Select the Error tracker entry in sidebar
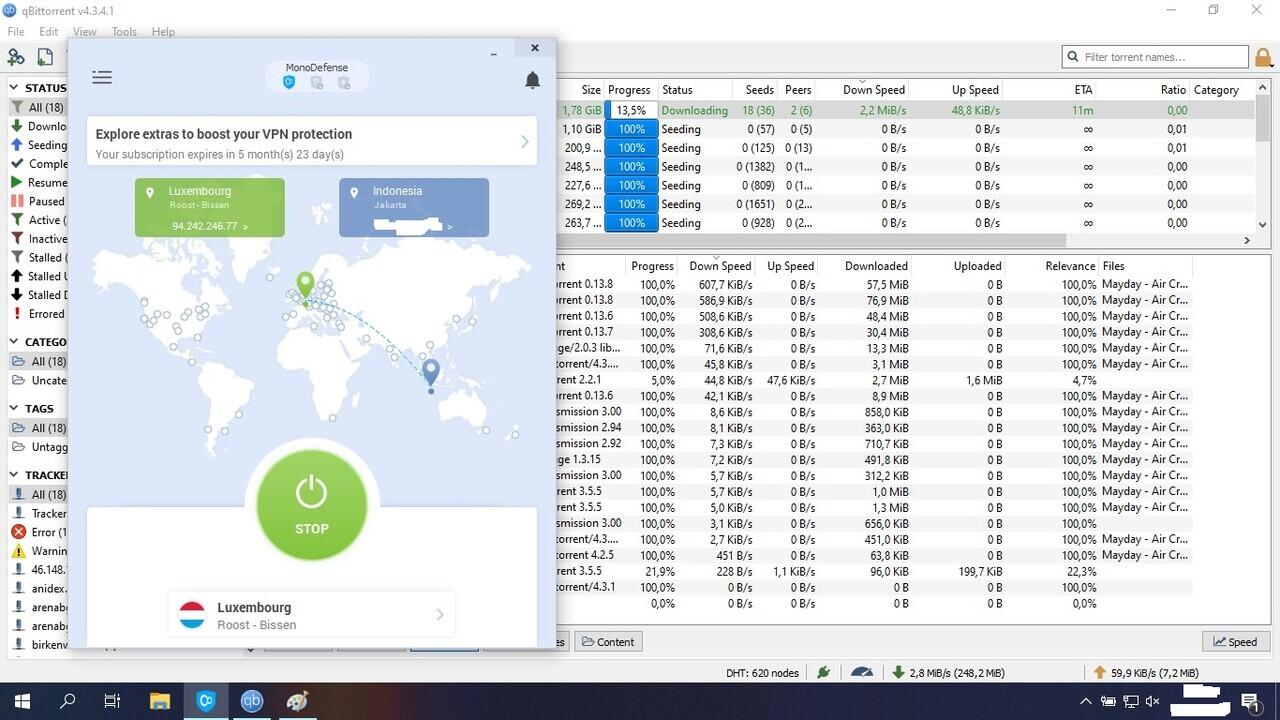This screenshot has height=720, width=1280. (40, 532)
